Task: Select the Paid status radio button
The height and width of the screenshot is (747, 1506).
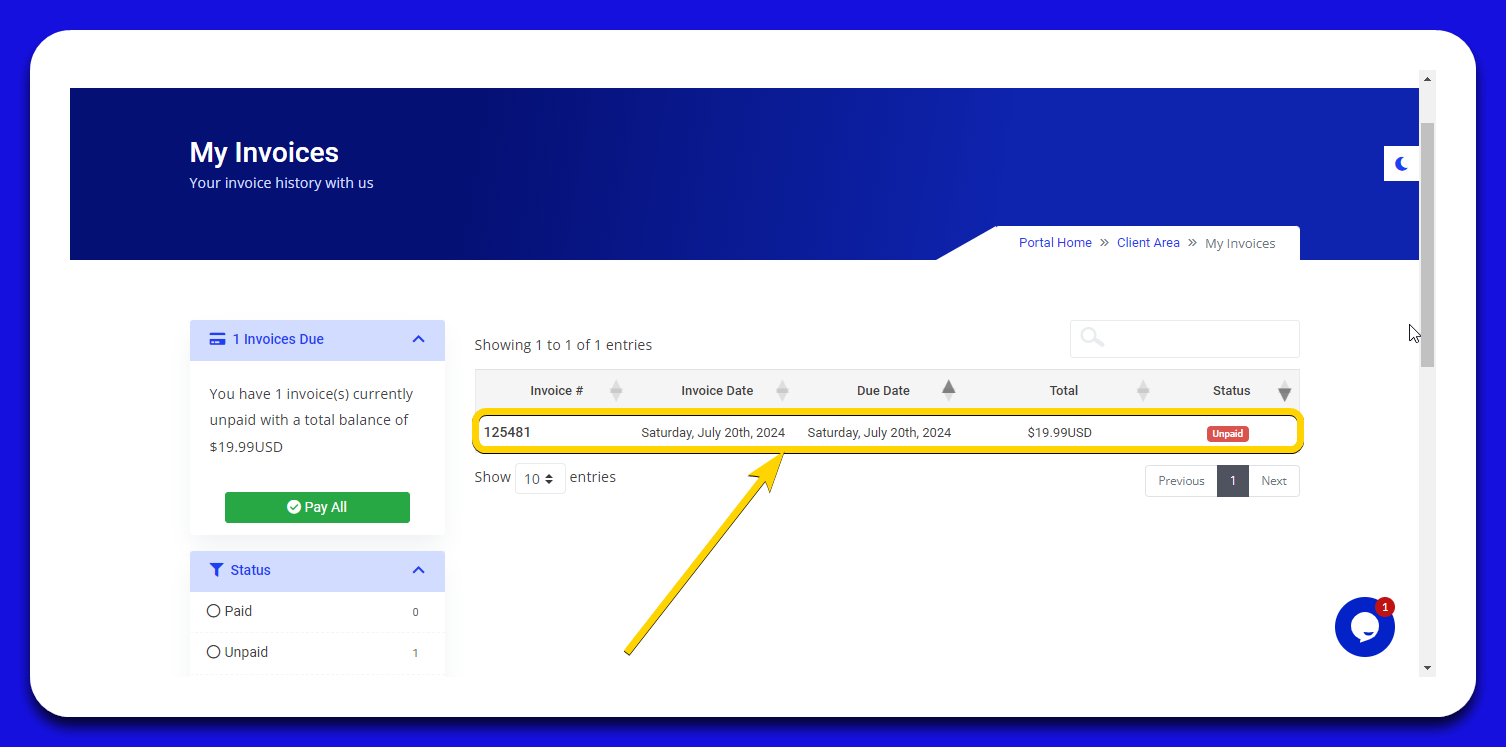Action: point(213,611)
